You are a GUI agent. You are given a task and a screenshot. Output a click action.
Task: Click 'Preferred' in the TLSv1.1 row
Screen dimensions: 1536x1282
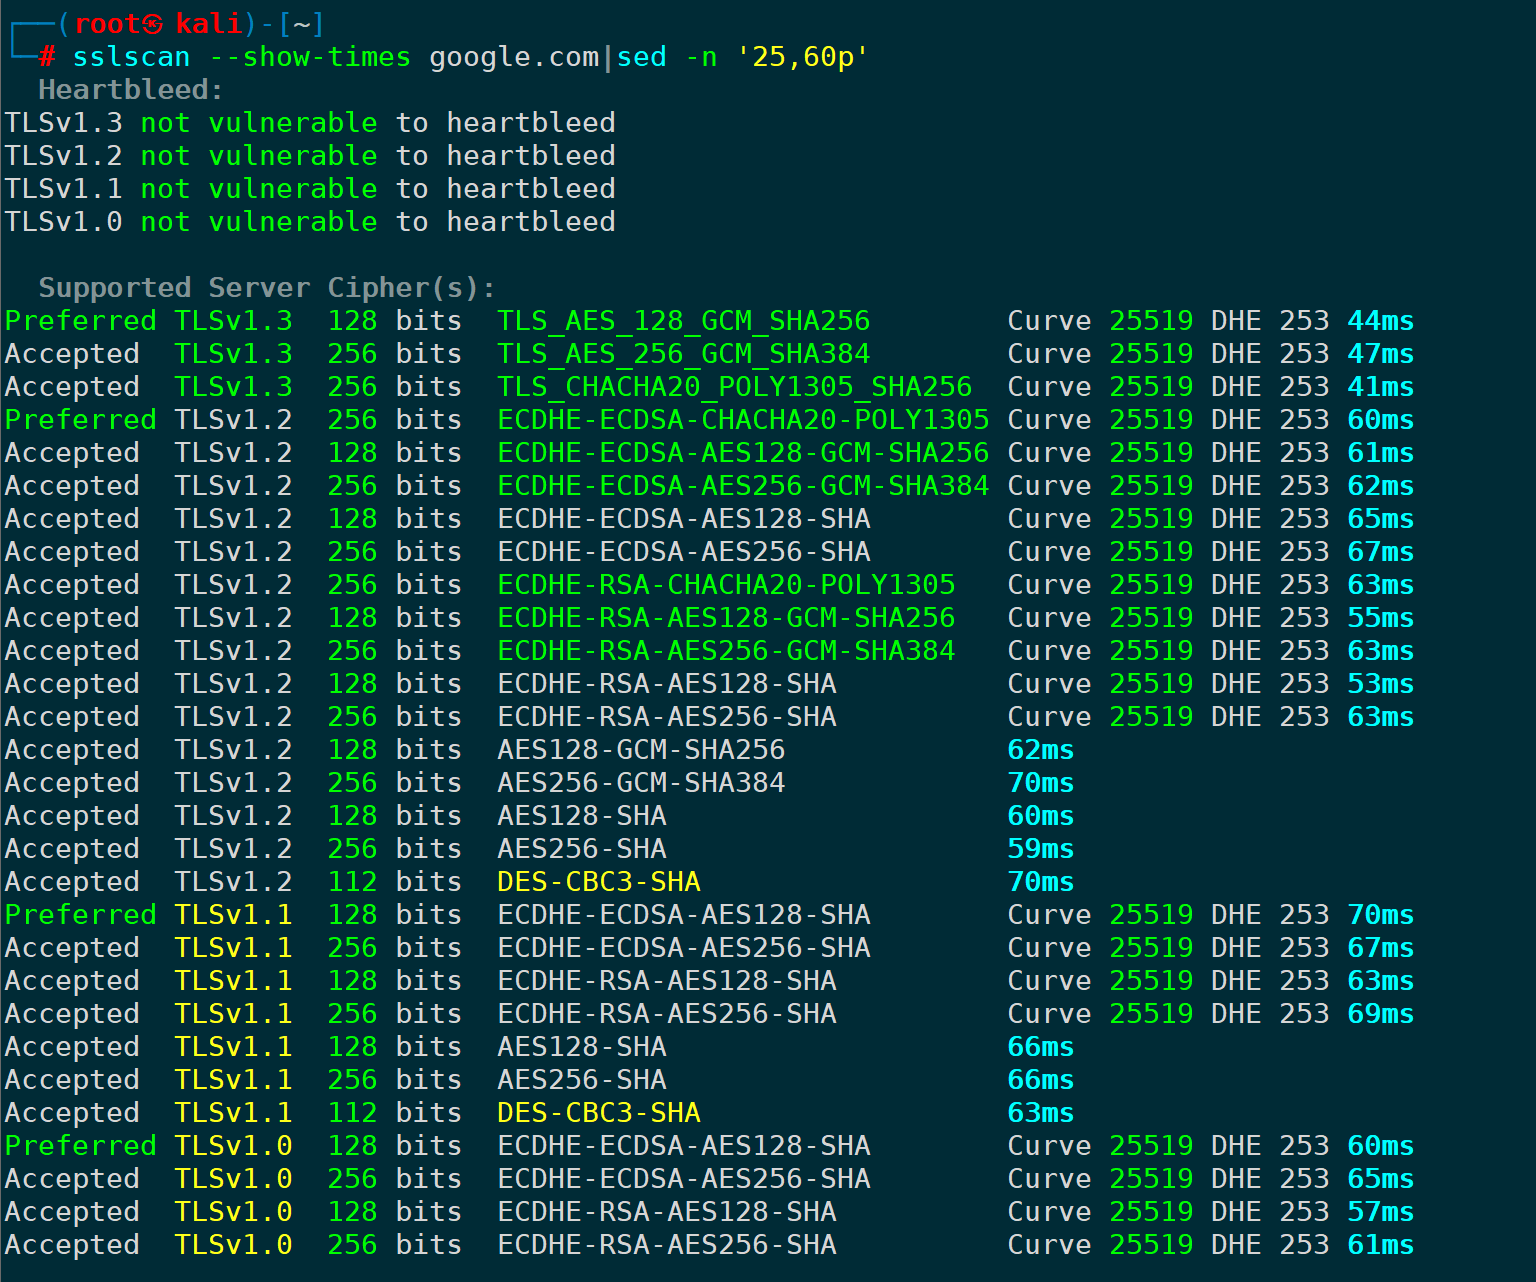coord(80,915)
